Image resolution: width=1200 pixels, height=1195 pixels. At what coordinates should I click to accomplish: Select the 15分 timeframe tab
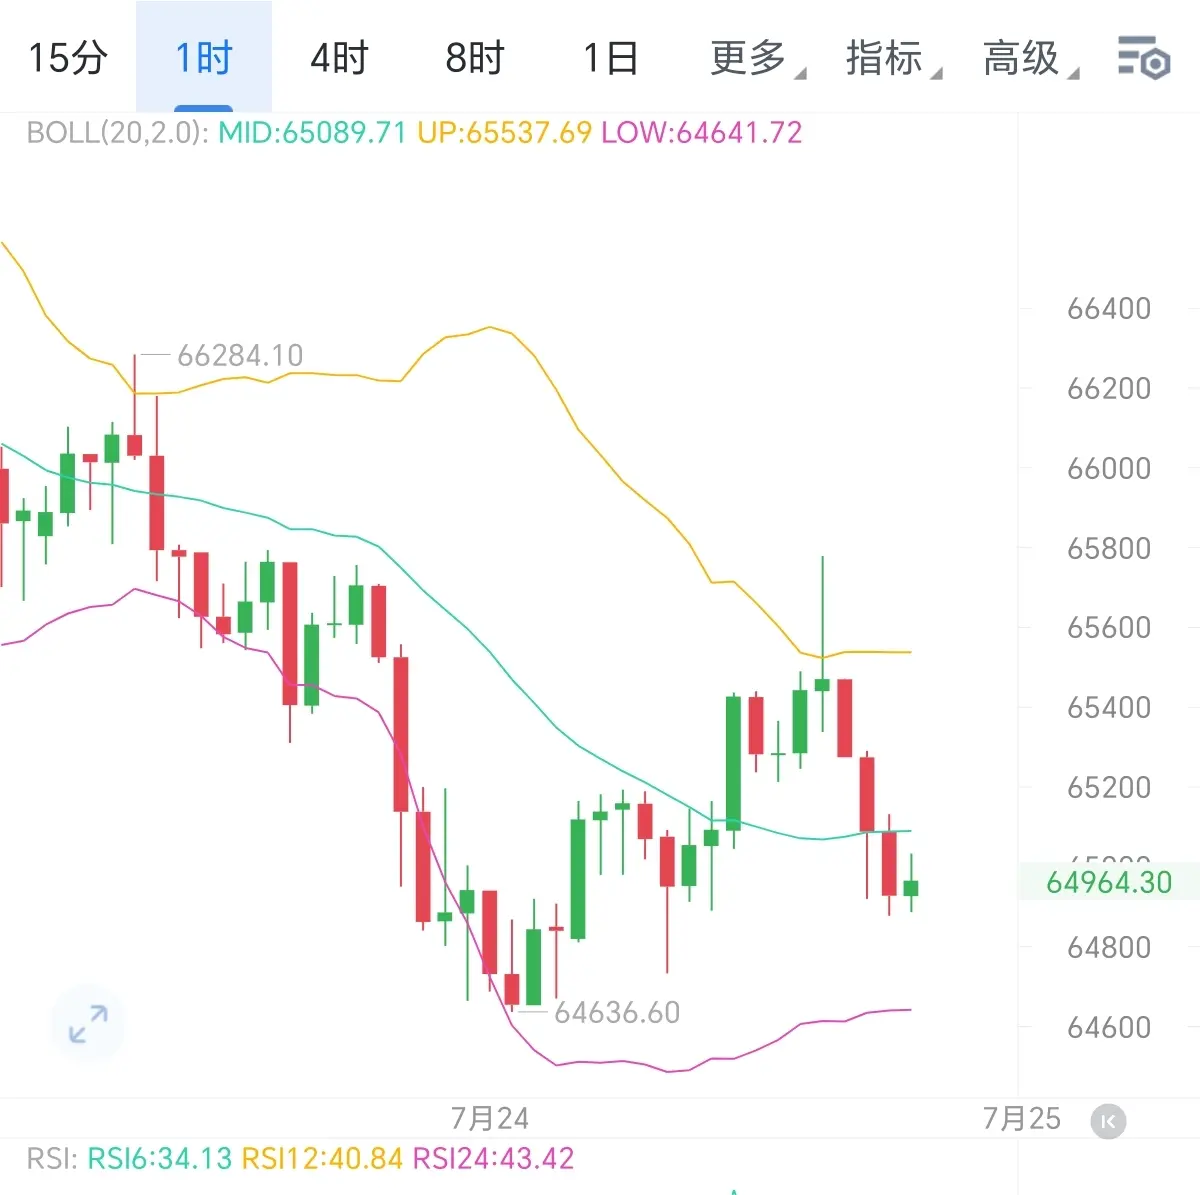[x=67, y=57]
